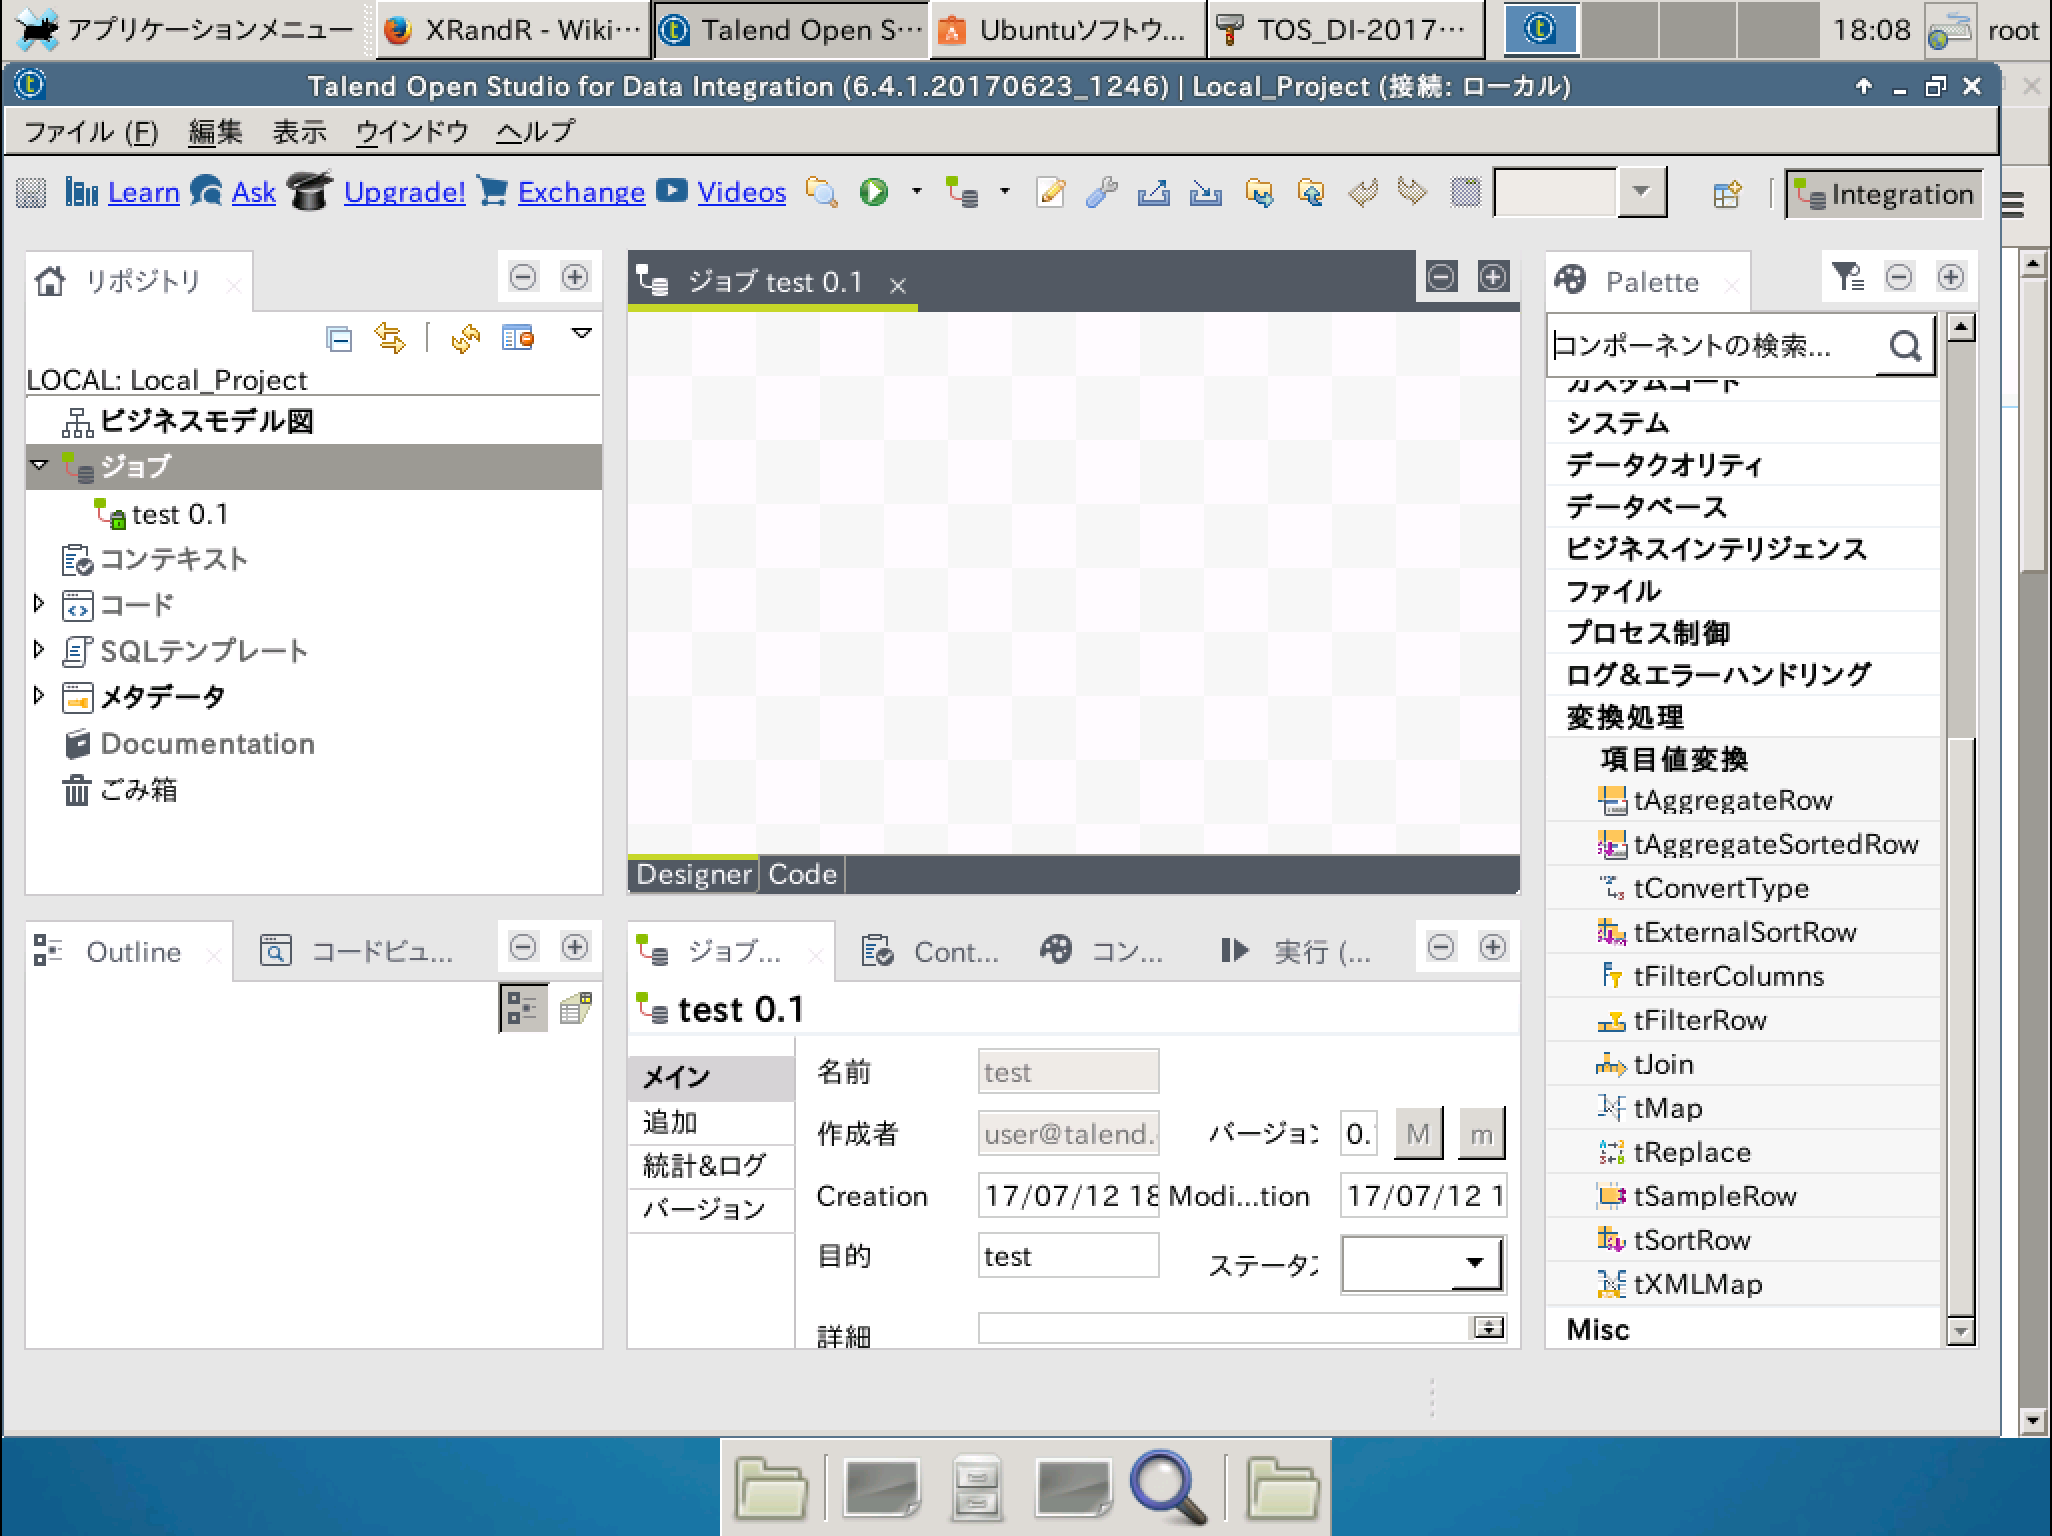Viewport: 2052px width, 1536px height.
Task: Collapse the ジョブ tree node
Action: pyautogui.click(x=39, y=465)
